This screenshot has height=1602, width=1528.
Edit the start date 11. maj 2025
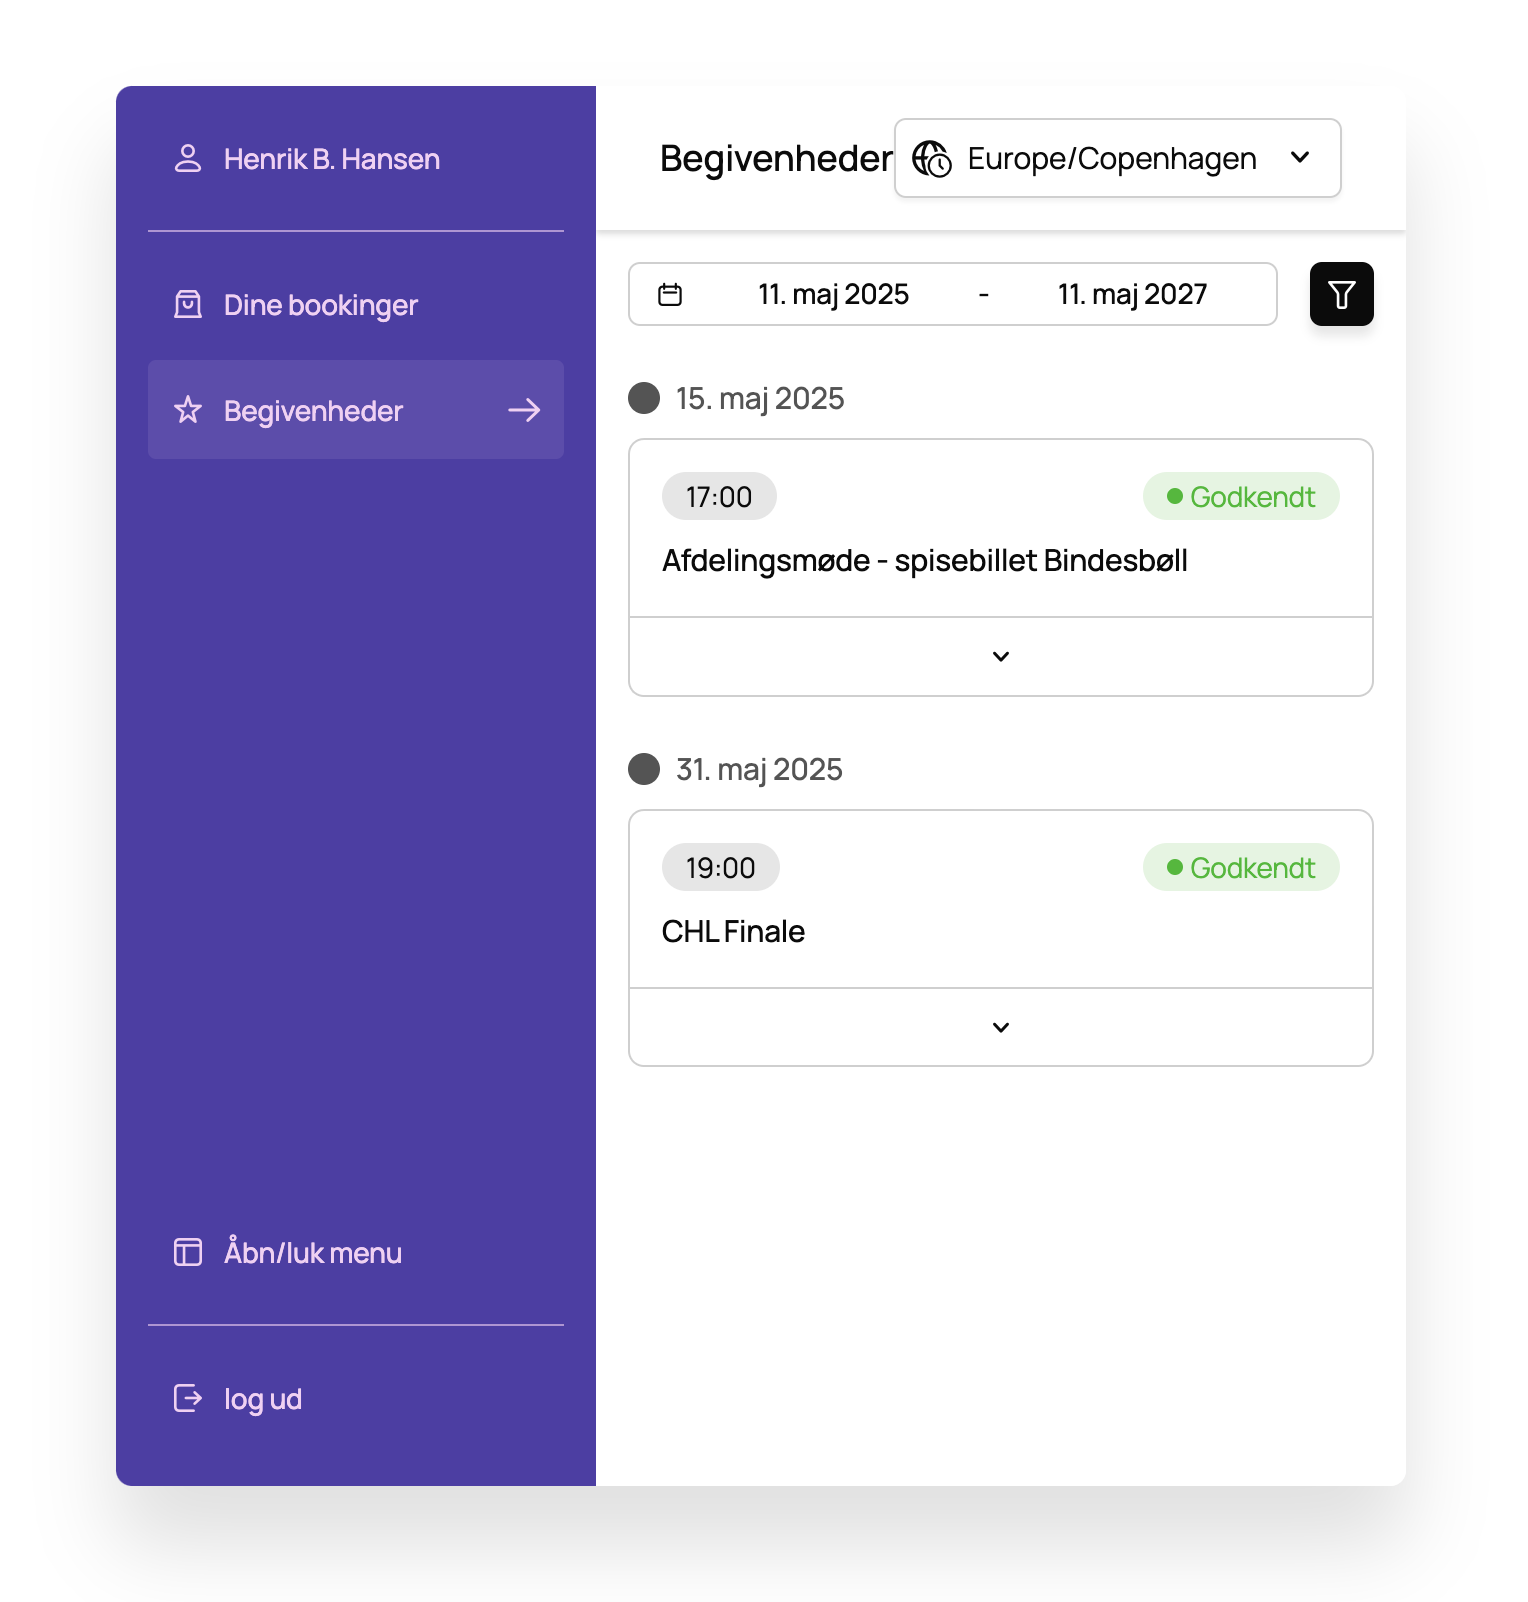[833, 294]
